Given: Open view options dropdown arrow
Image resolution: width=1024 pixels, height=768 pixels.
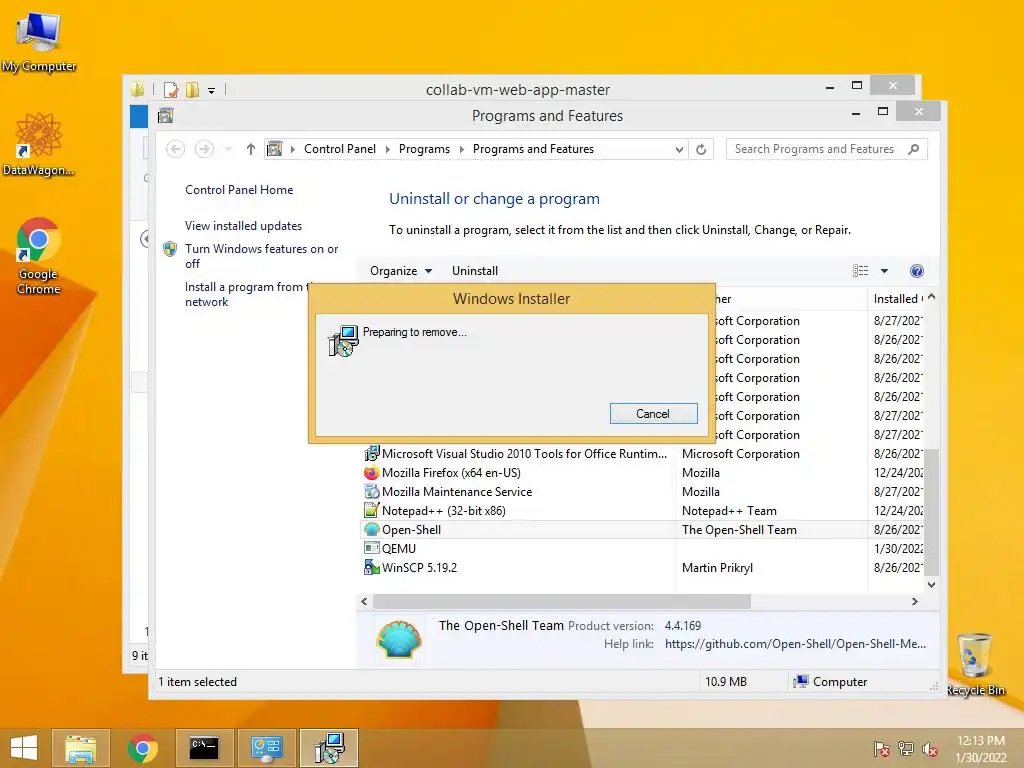Looking at the screenshot, I should (x=884, y=270).
